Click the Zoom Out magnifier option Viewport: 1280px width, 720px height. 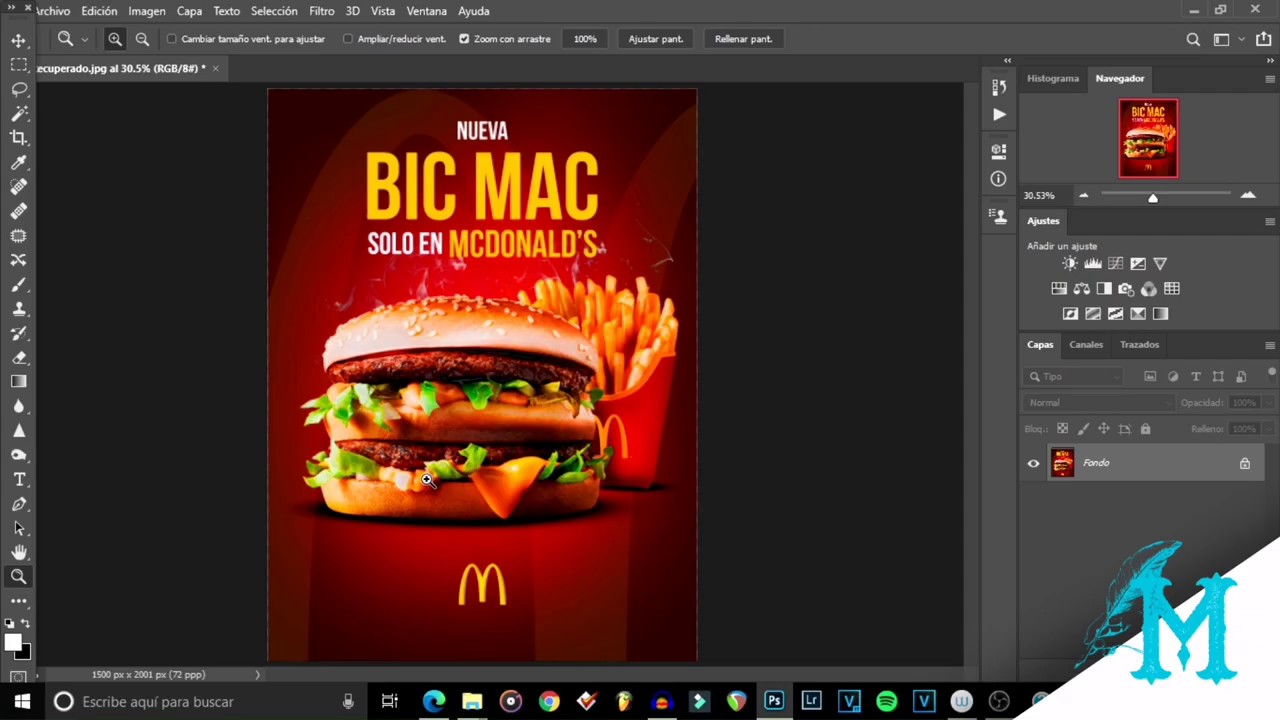click(142, 39)
